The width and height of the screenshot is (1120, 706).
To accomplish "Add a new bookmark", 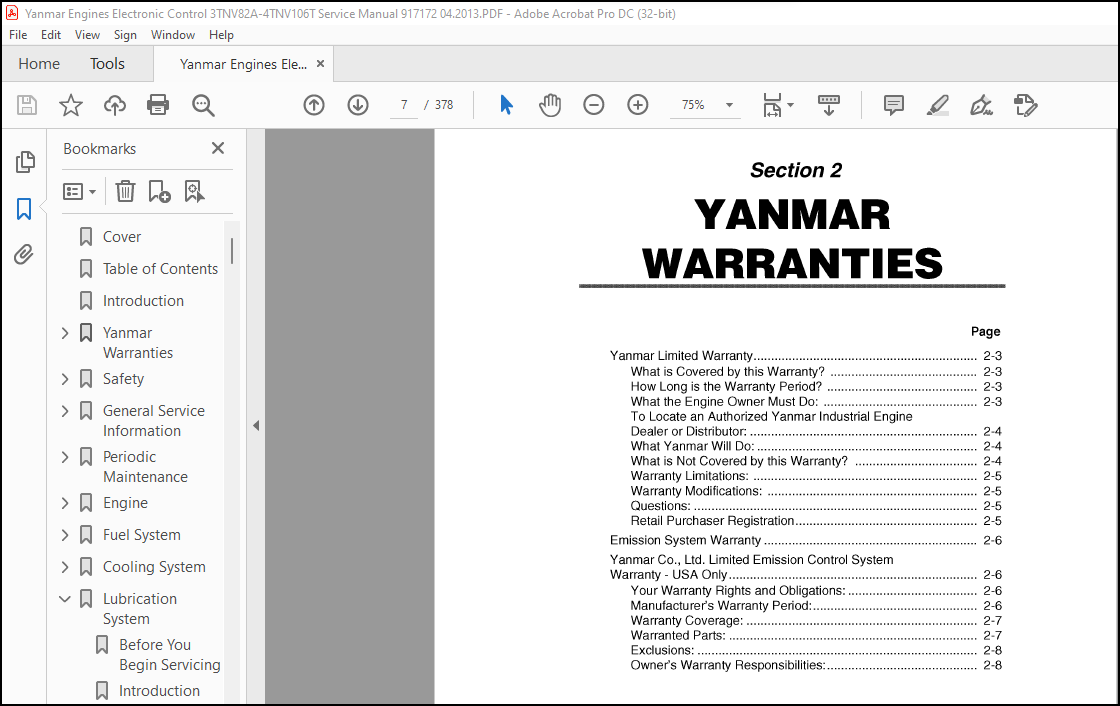I will click(x=159, y=192).
